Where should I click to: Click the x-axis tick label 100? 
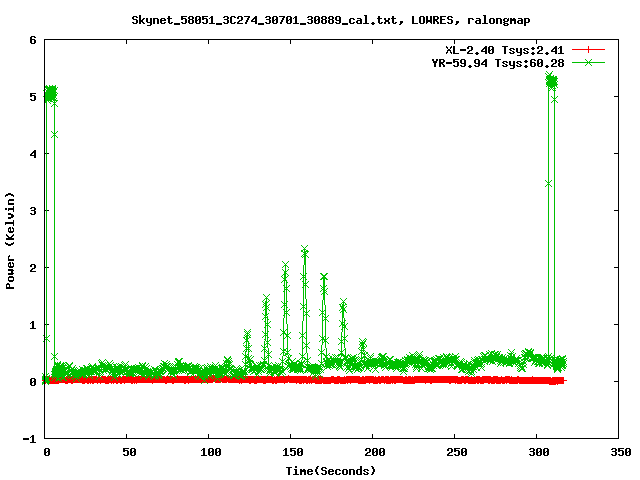point(211,452)
